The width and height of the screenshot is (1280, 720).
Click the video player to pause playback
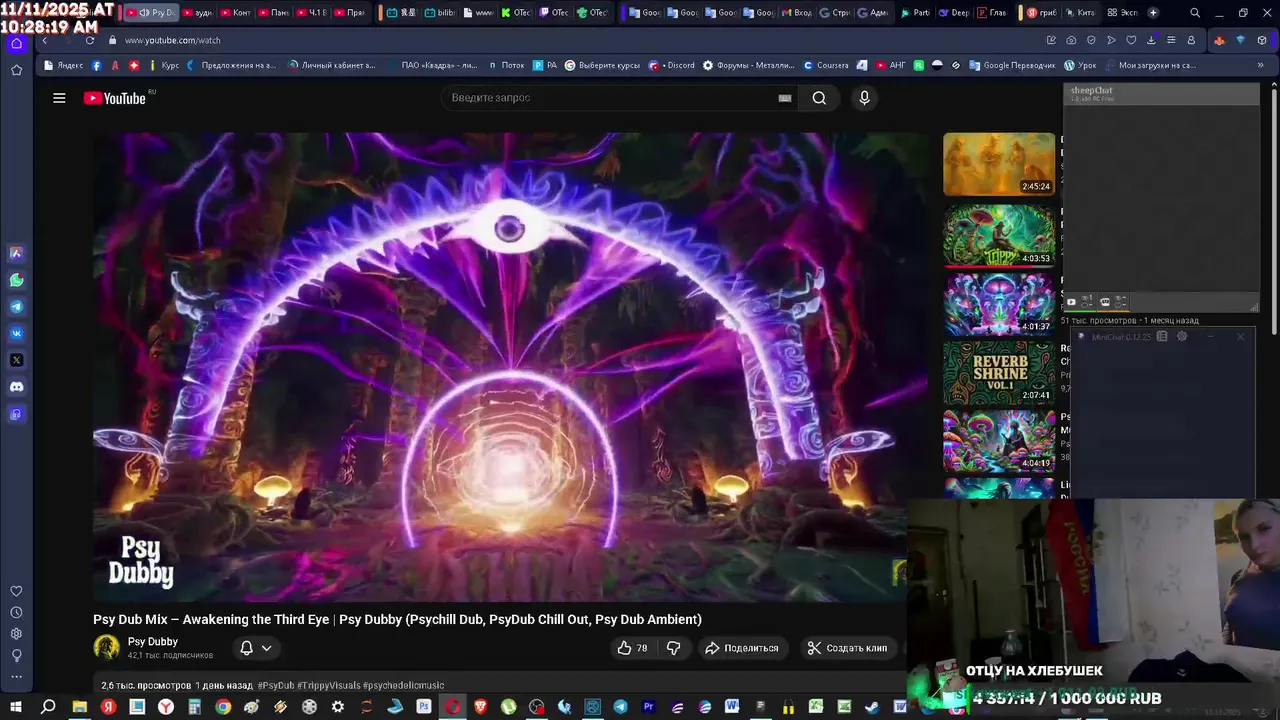[510, 366]
